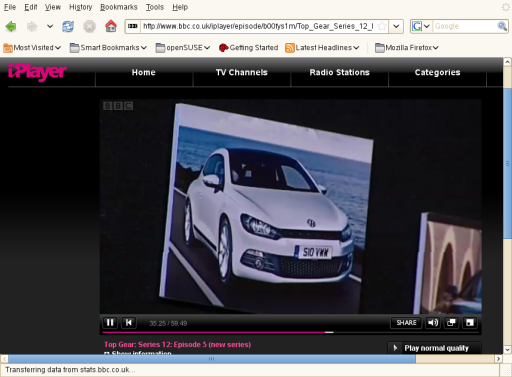Click the horizontal scrollbar left arrow

point(4,359)
